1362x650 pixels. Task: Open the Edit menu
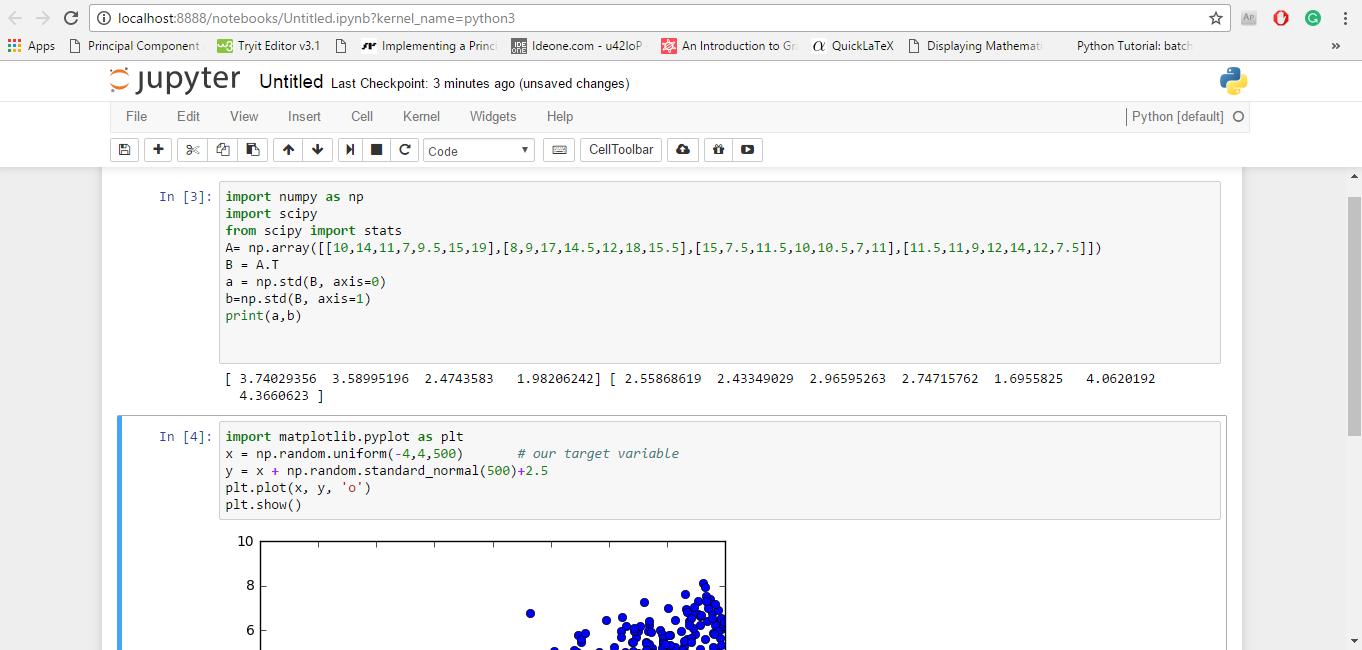[x=188, y=117]
